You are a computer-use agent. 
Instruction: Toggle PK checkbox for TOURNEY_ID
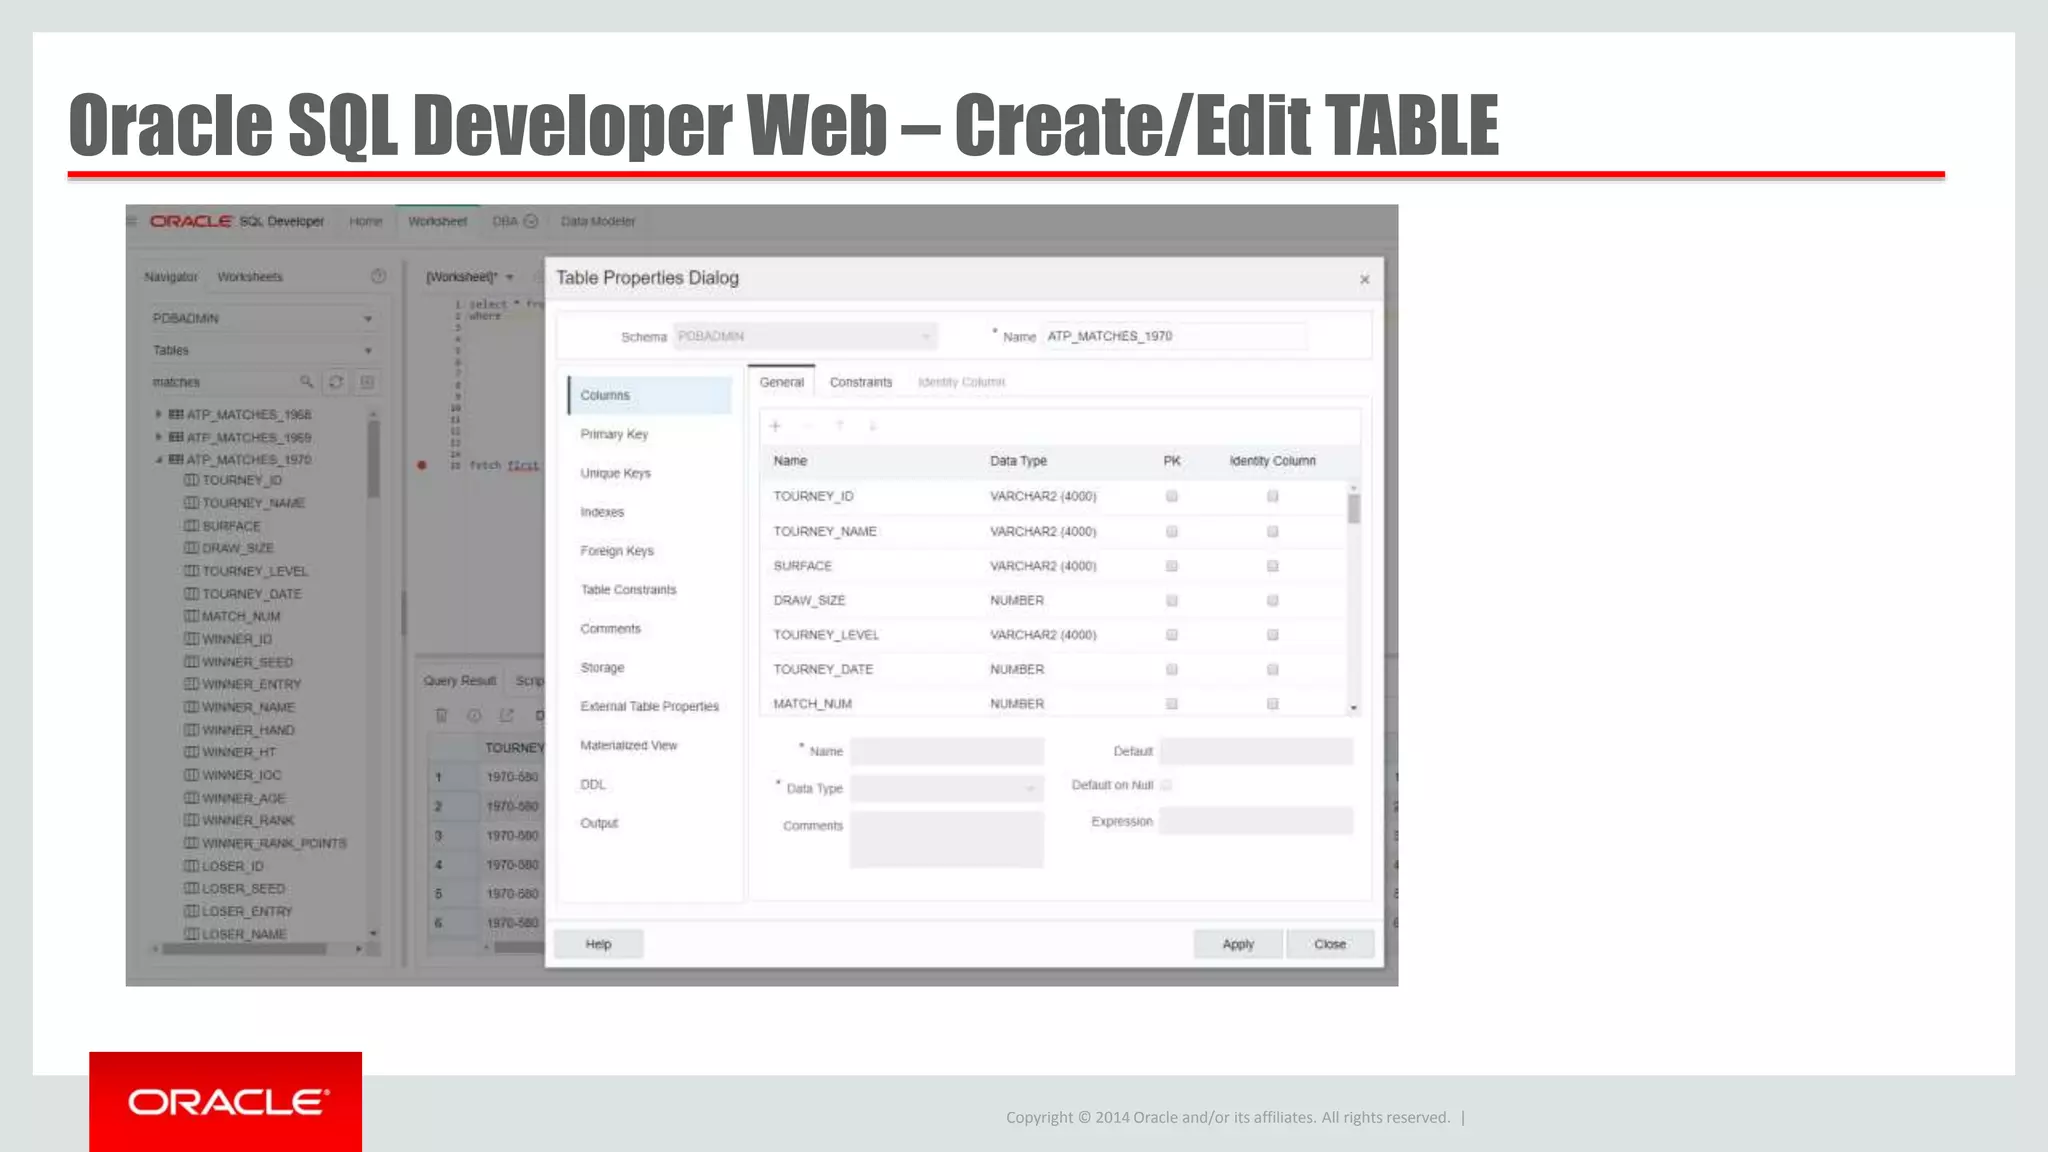click(x=1172, y=496)
